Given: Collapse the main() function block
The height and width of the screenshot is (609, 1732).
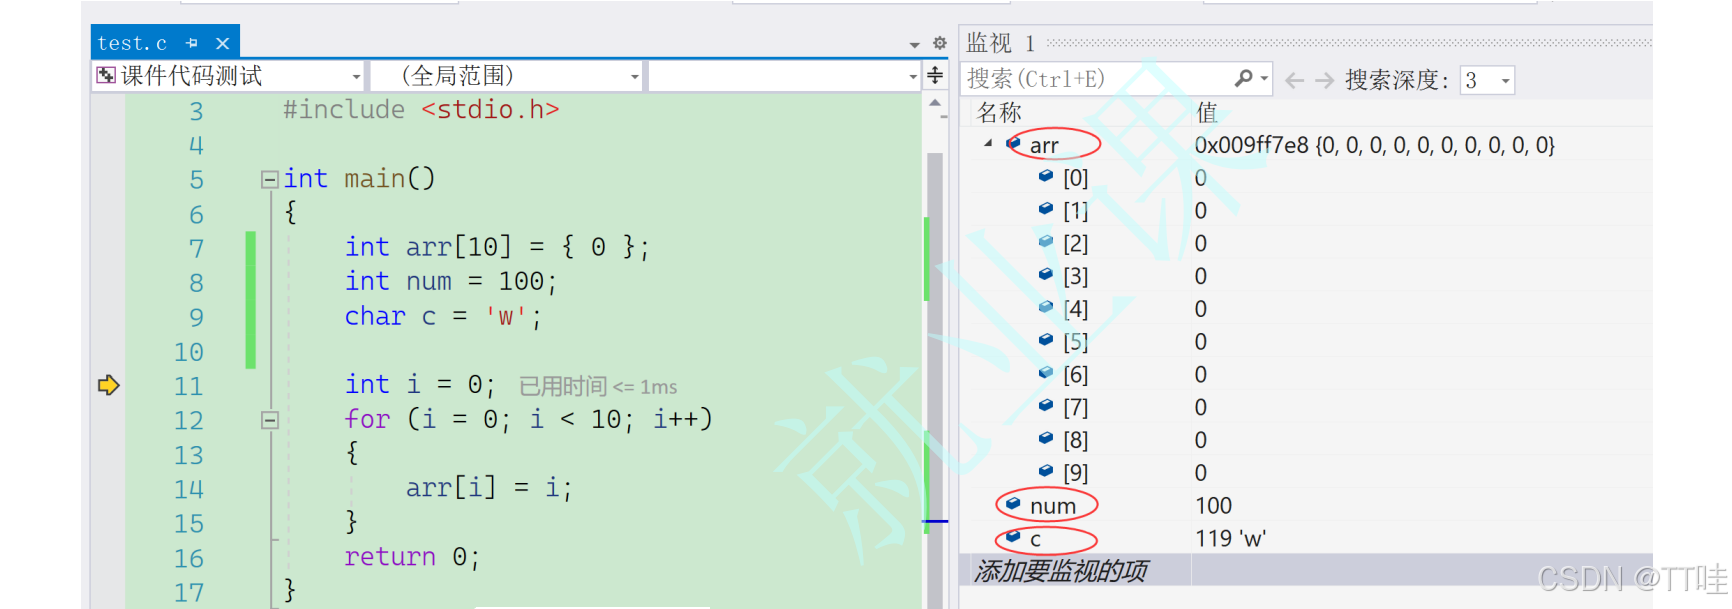Looking at the screenshot, I should pos(269,179).
